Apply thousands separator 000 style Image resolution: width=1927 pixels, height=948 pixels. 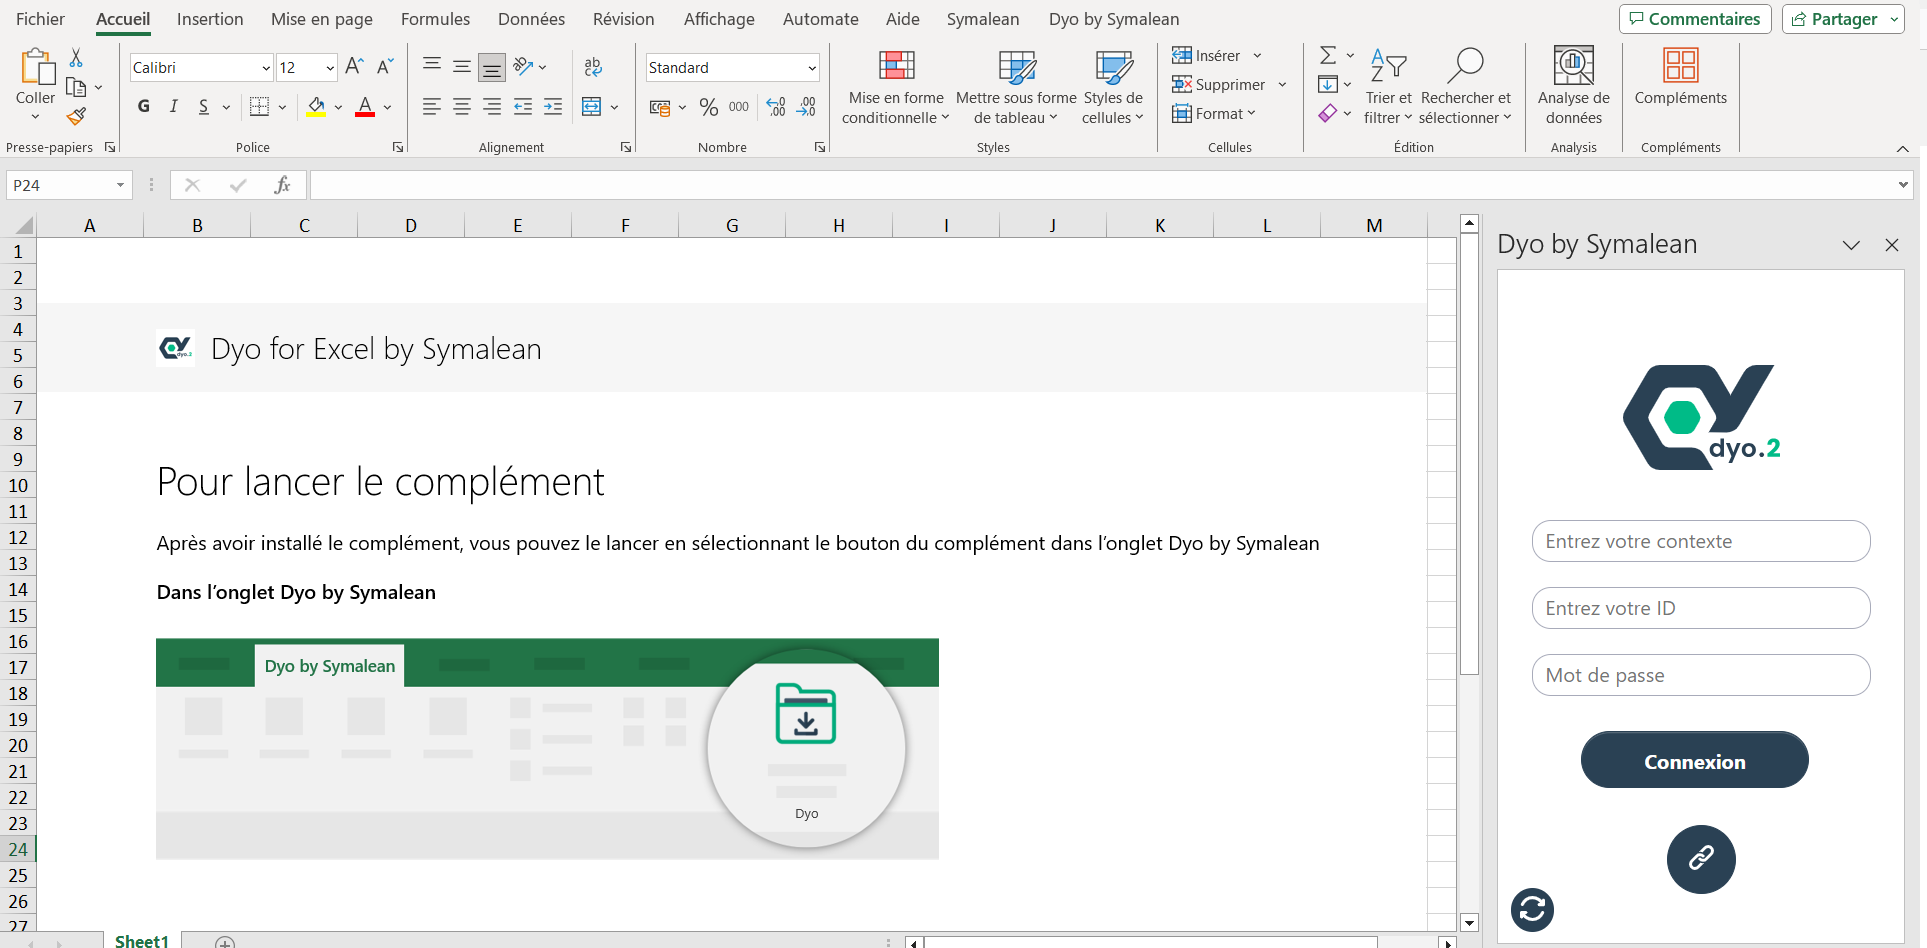(739, 107)
